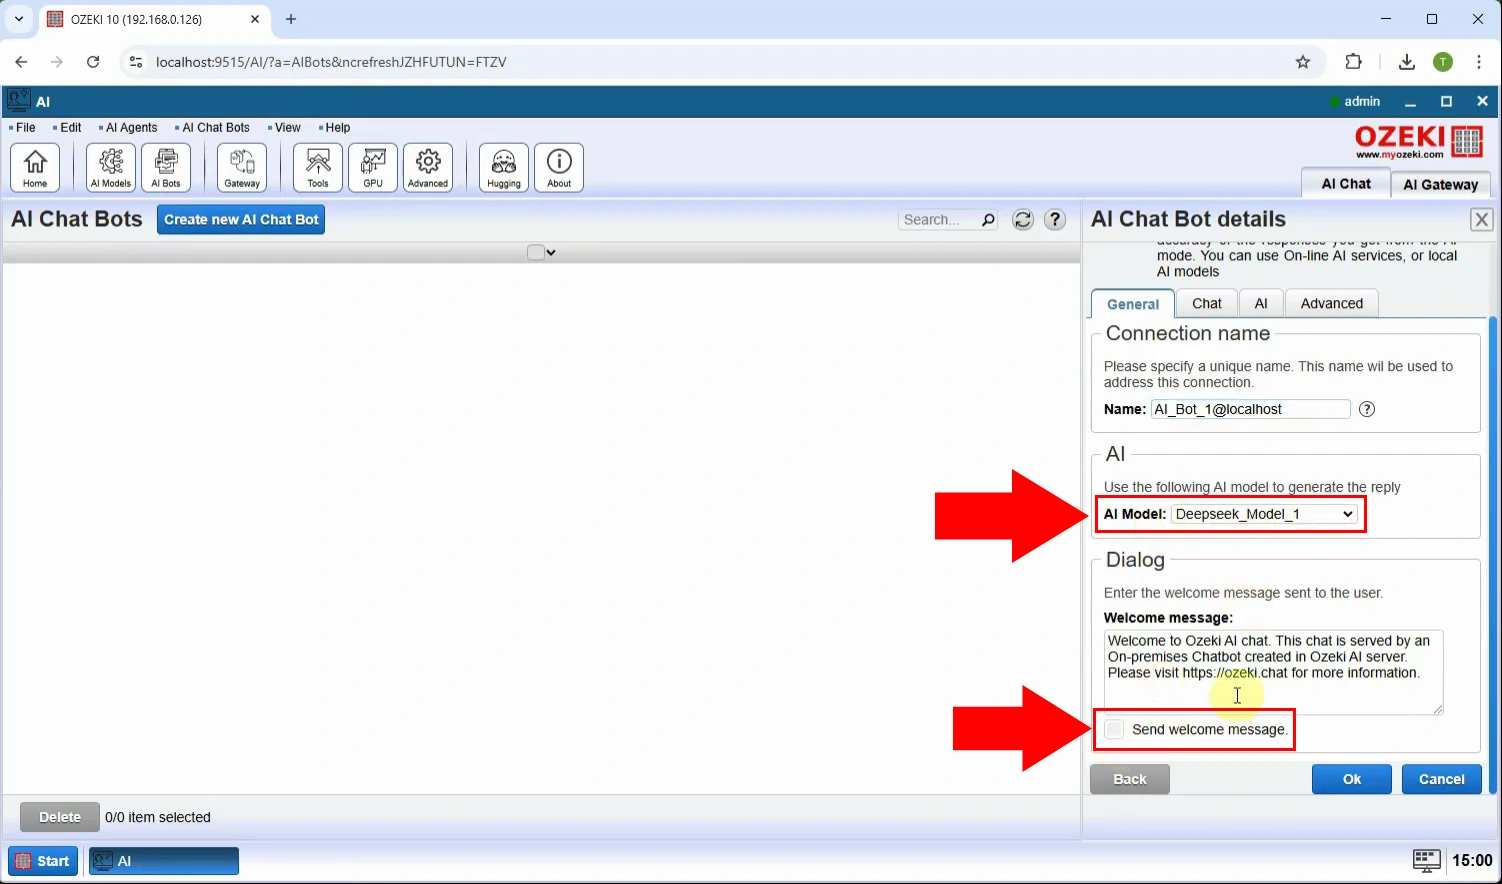Click the details panel vertical scrollbar
Screen dimensions: 1502x884
pyautogui.click(x=1492, y=555)
